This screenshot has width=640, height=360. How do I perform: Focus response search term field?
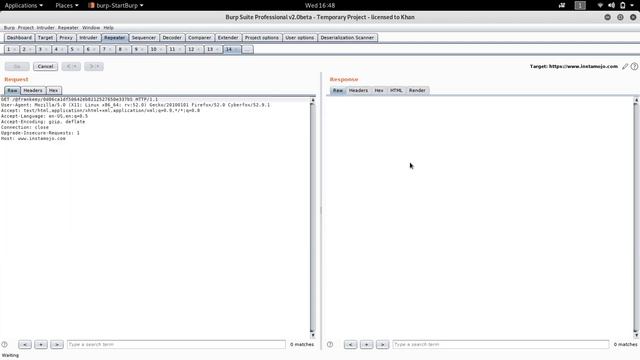click(500, 344)
